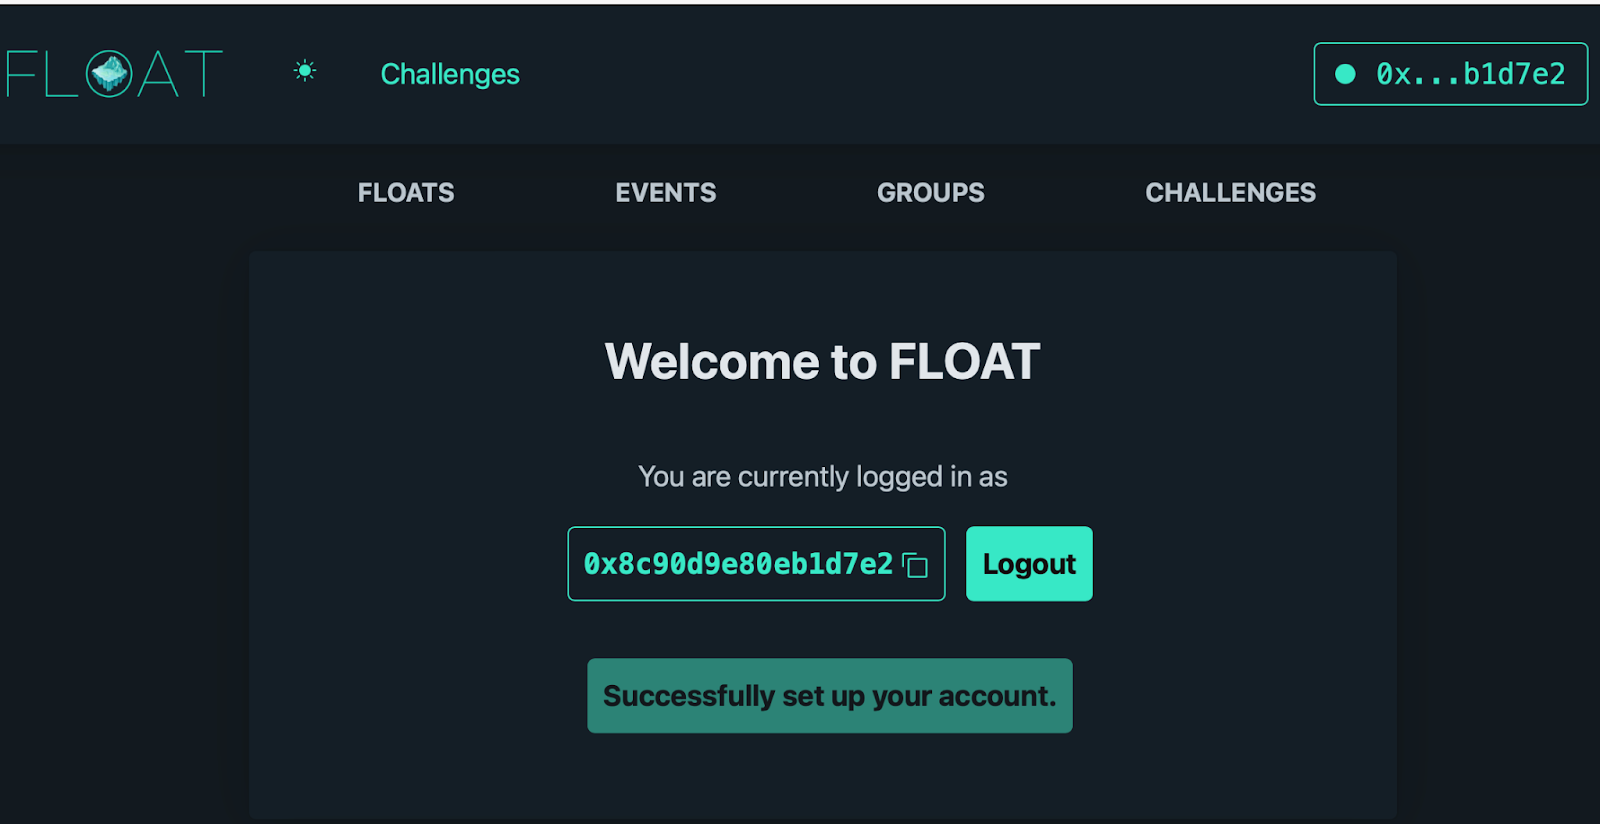Click the truncated address text 0x...b1d7e2

1471,74
